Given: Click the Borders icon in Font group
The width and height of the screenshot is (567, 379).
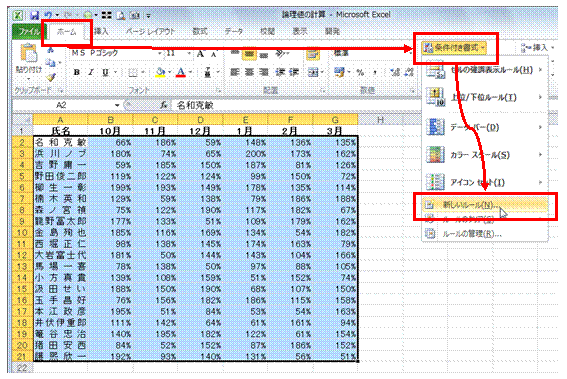Looking at the screenshot, I should tap(133, 73).
